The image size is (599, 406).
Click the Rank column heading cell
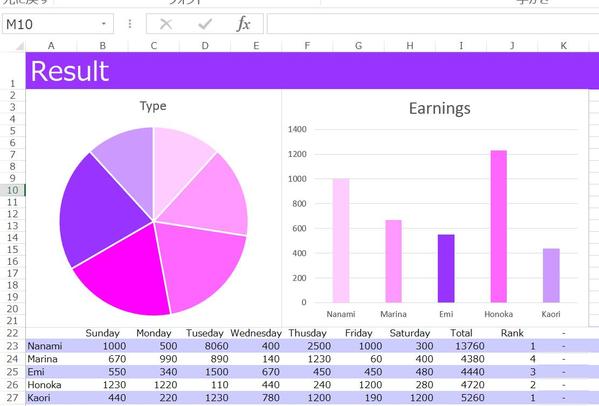pos(512,333)
